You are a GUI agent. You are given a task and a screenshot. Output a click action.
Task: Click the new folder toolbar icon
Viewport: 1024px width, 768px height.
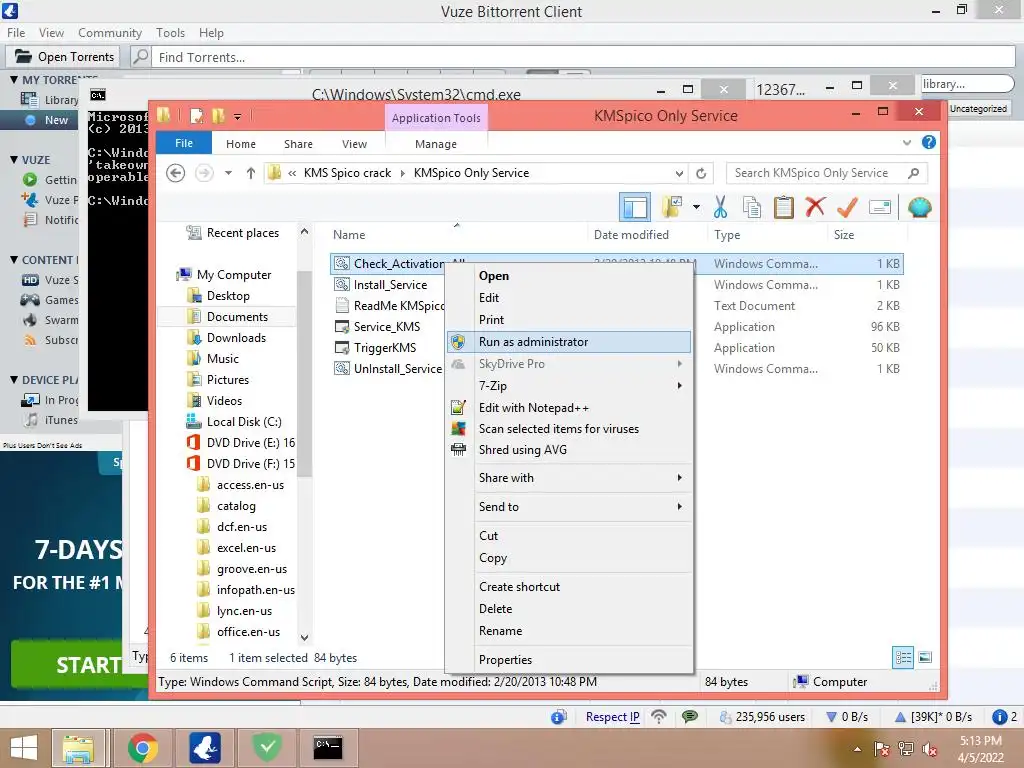[672, 207]
